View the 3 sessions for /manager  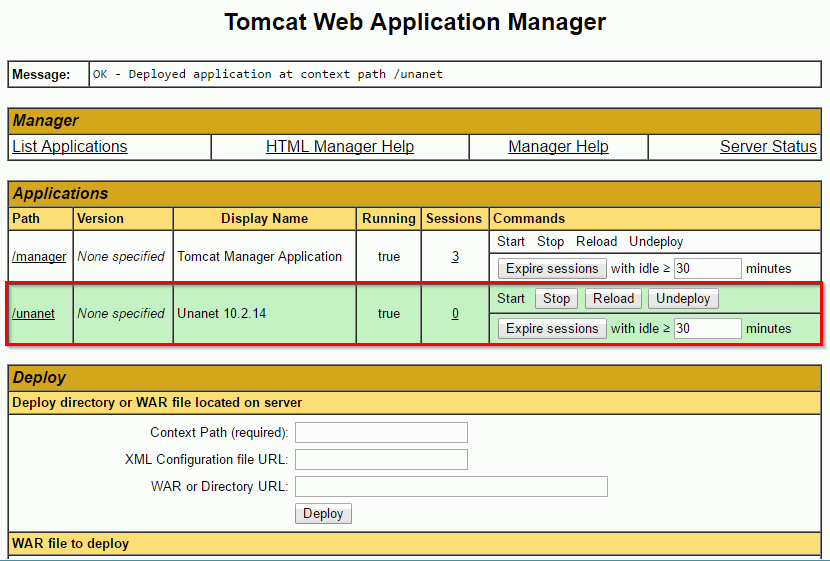(x=455, y=257)
